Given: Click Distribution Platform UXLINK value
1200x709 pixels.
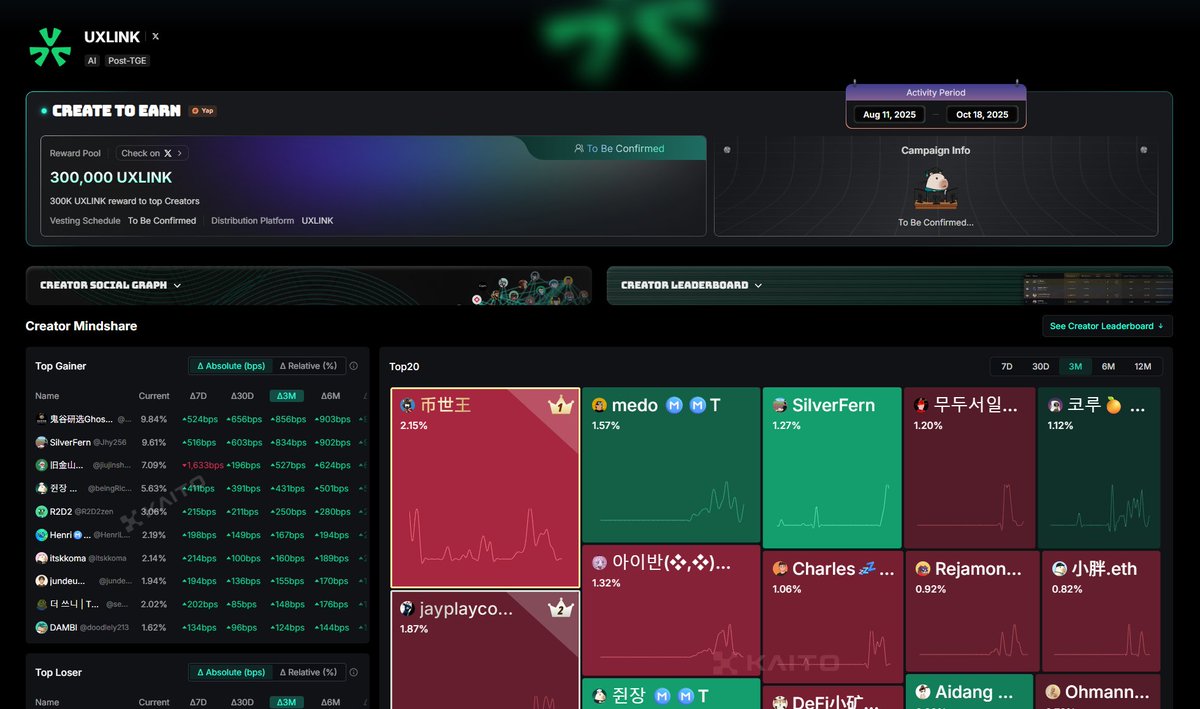Looking at the screenshot, I should (x=317, y=221).
